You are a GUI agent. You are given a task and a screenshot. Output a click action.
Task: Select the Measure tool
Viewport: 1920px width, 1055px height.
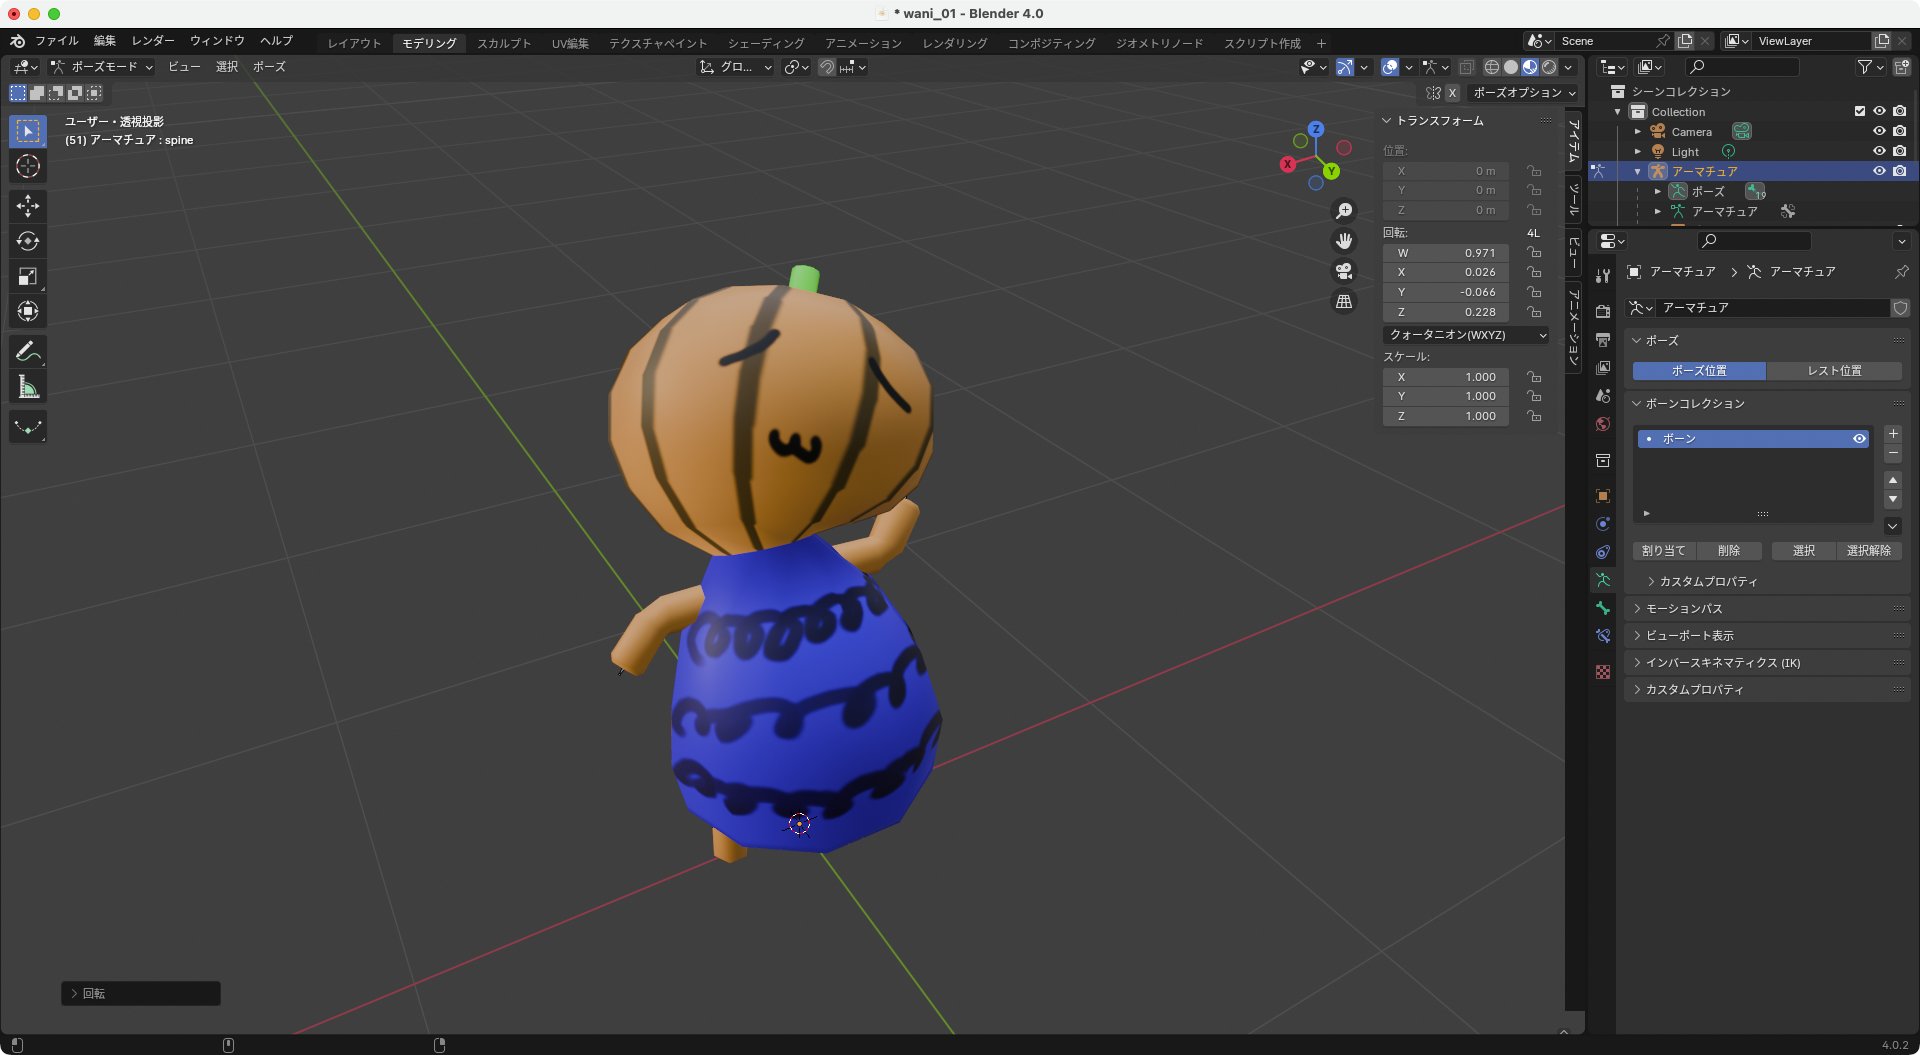click(x=28, y=387)
